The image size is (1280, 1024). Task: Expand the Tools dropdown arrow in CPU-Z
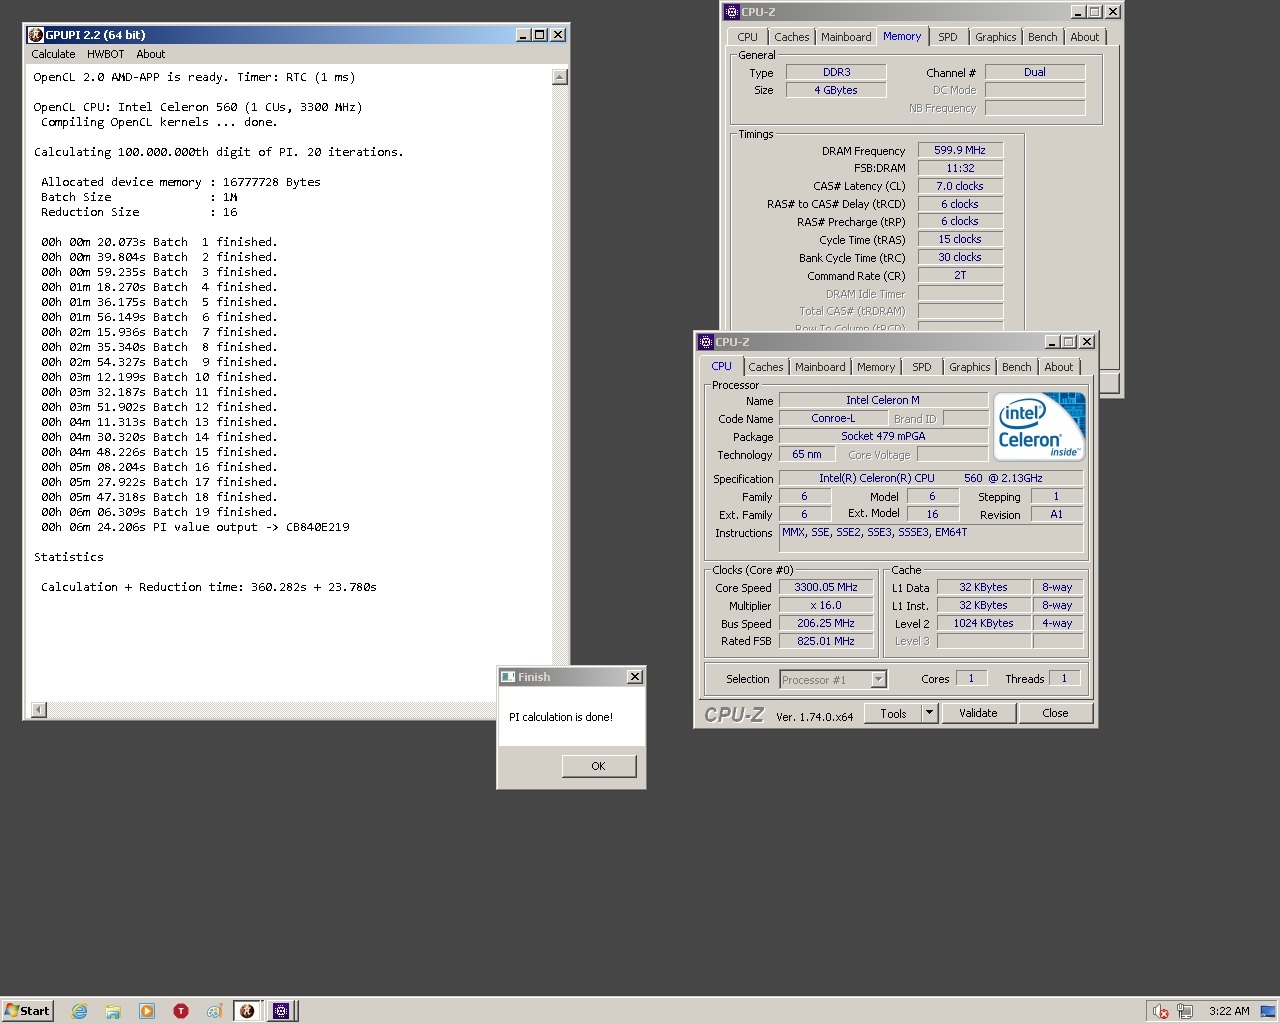point(929,713)
